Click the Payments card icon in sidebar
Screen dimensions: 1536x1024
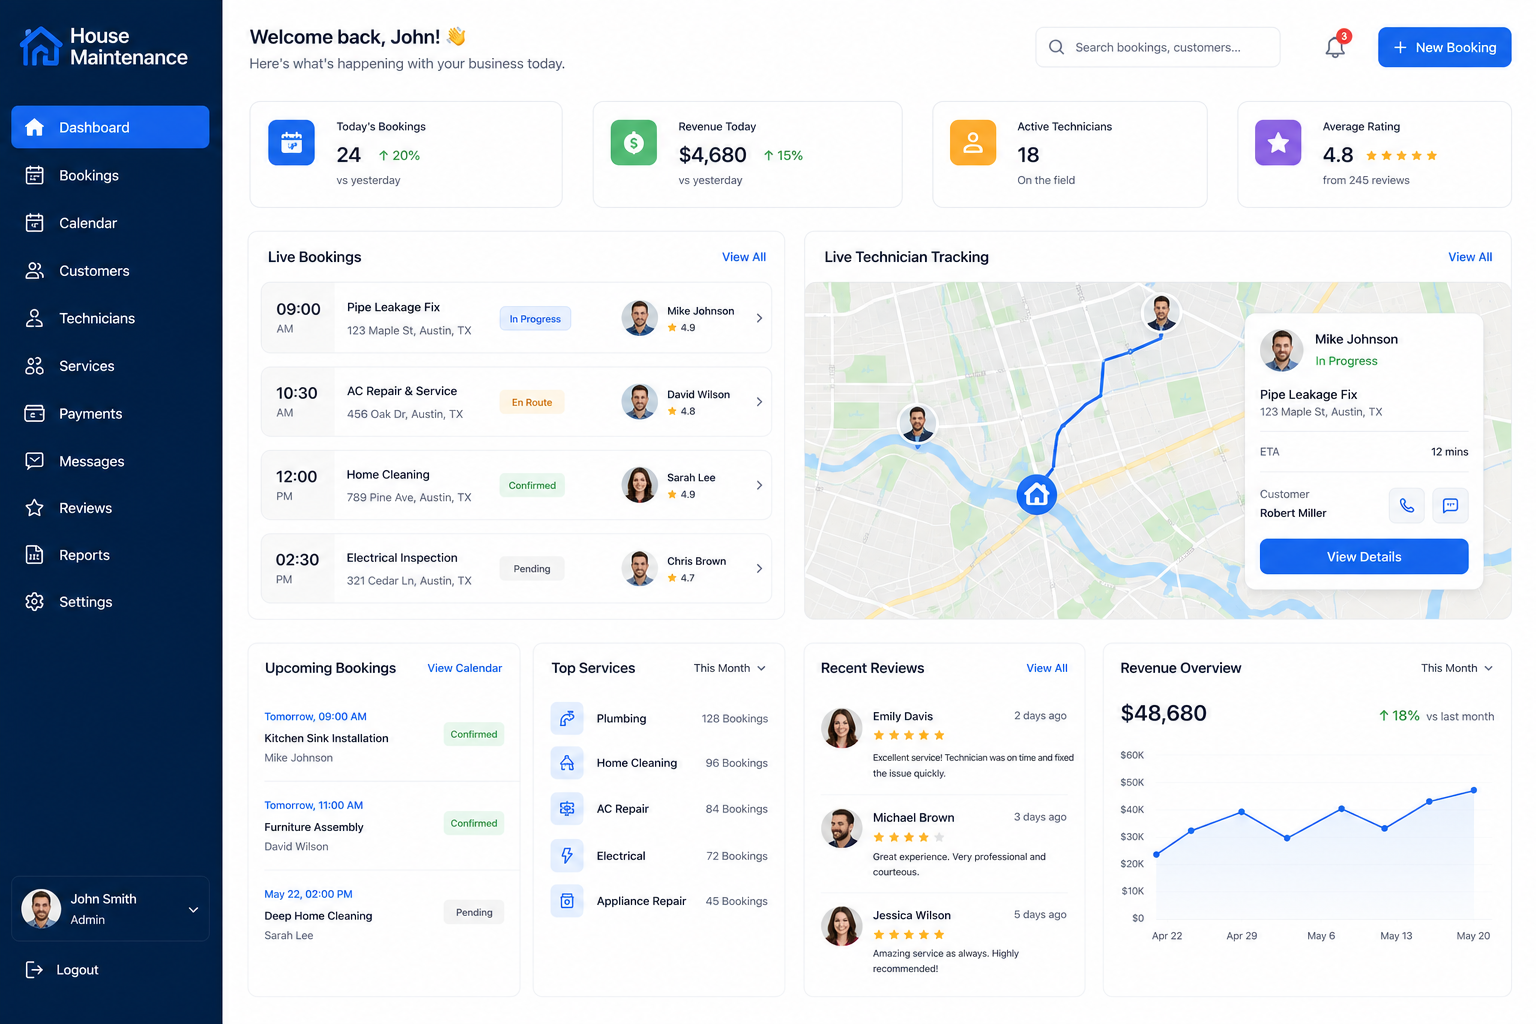pyautogui.click(x=34, y=413)
